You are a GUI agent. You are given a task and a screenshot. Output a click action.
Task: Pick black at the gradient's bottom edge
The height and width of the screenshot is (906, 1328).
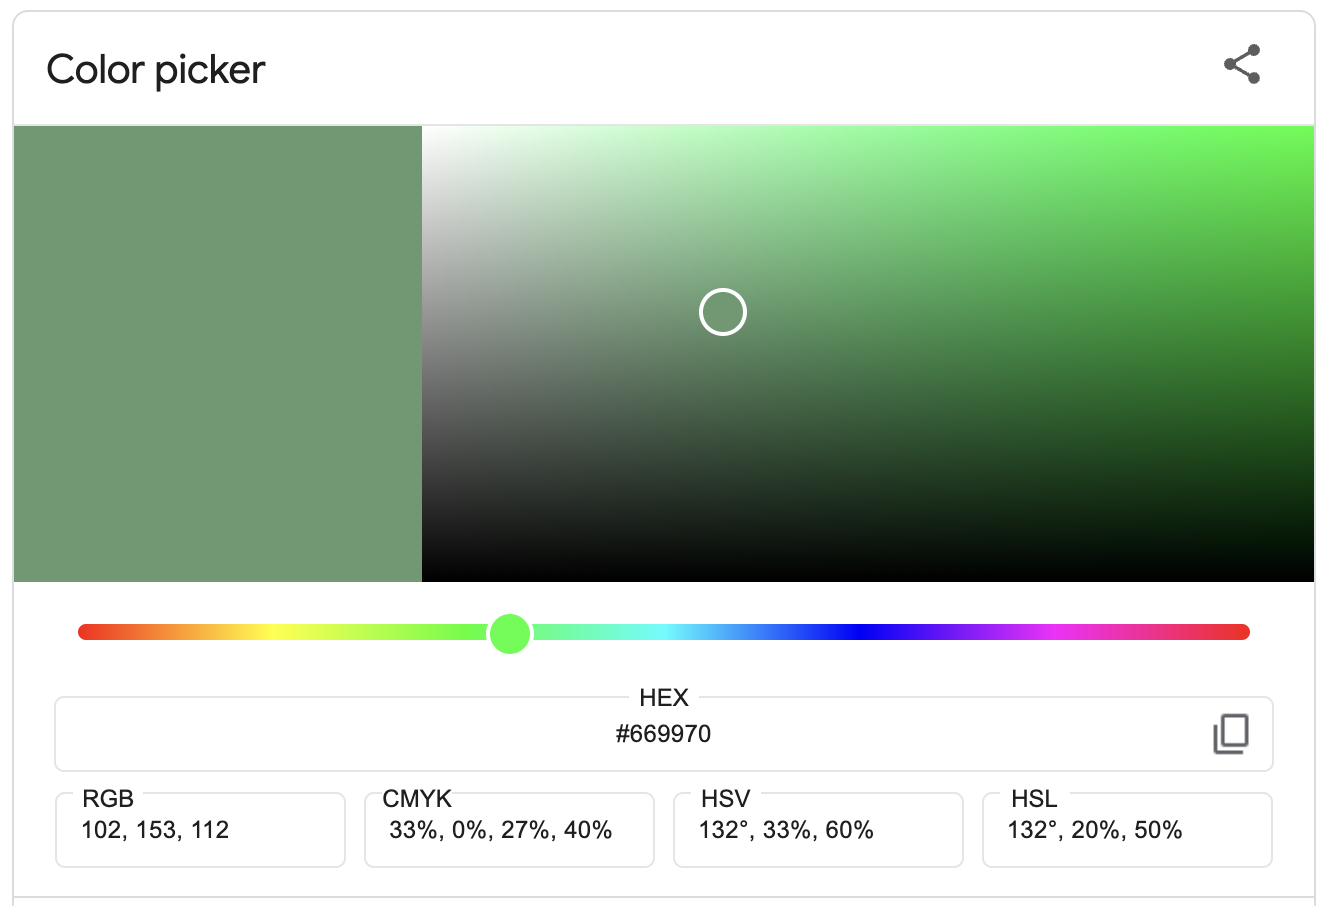[868, 575]
